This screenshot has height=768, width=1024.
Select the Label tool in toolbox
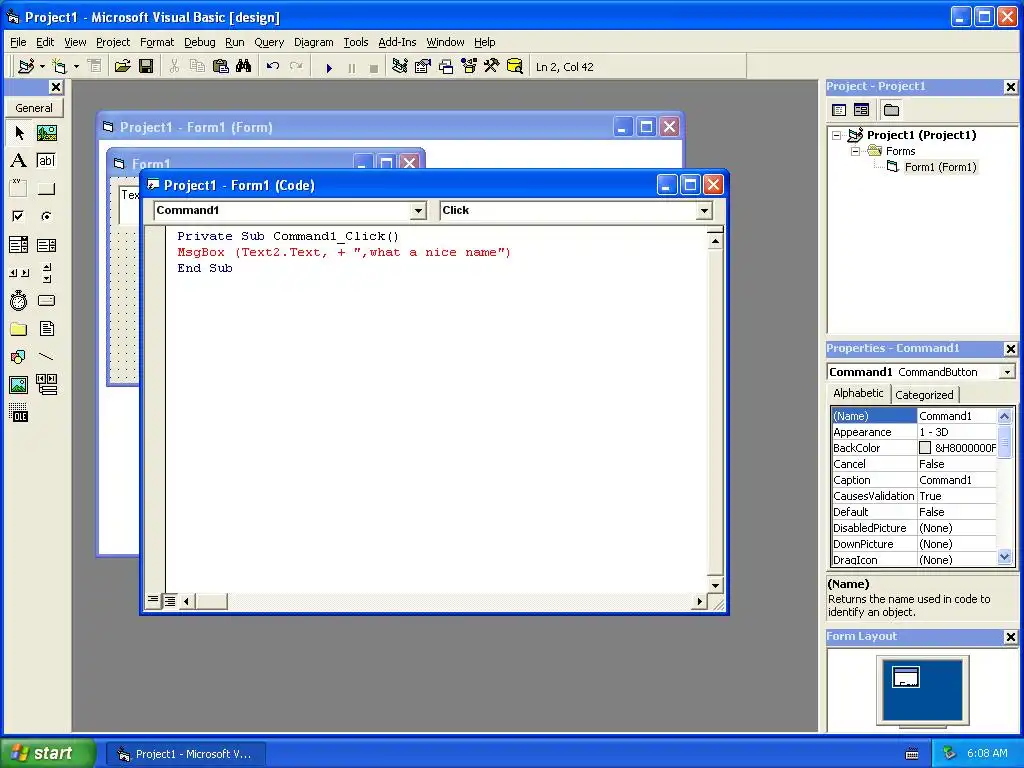[19, 161]
